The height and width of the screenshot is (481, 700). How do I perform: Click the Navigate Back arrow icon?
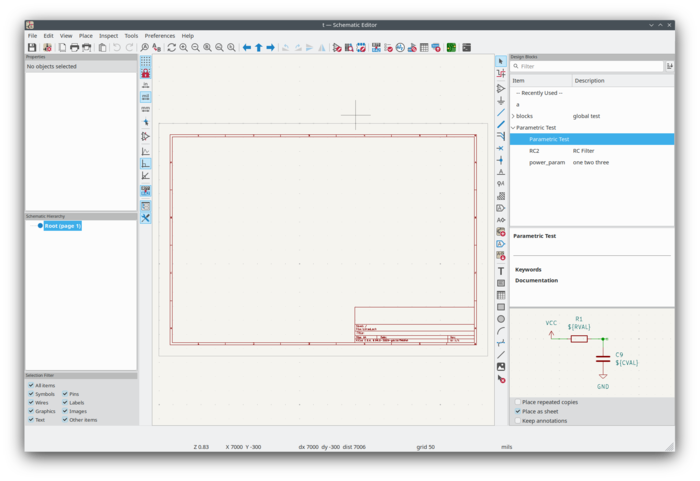[x=247, y=47]
